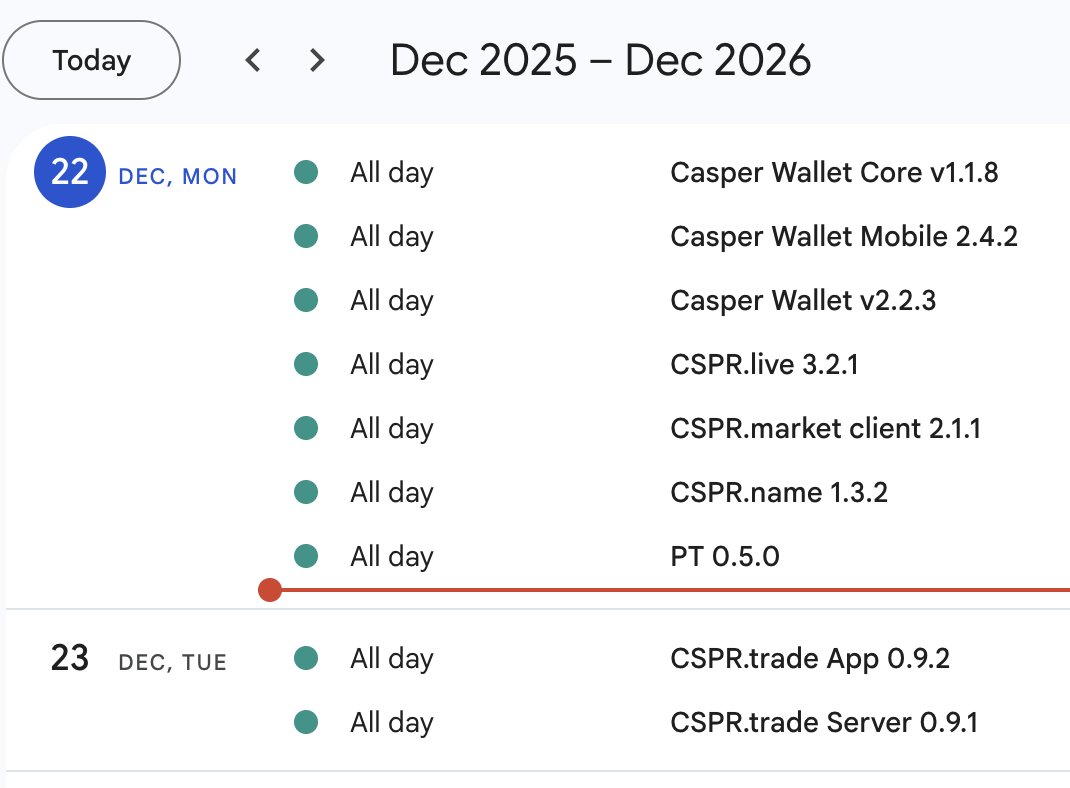The image size is (1070, 788).
Task: Open the PT 0.5.0 event
Action: 725,557
